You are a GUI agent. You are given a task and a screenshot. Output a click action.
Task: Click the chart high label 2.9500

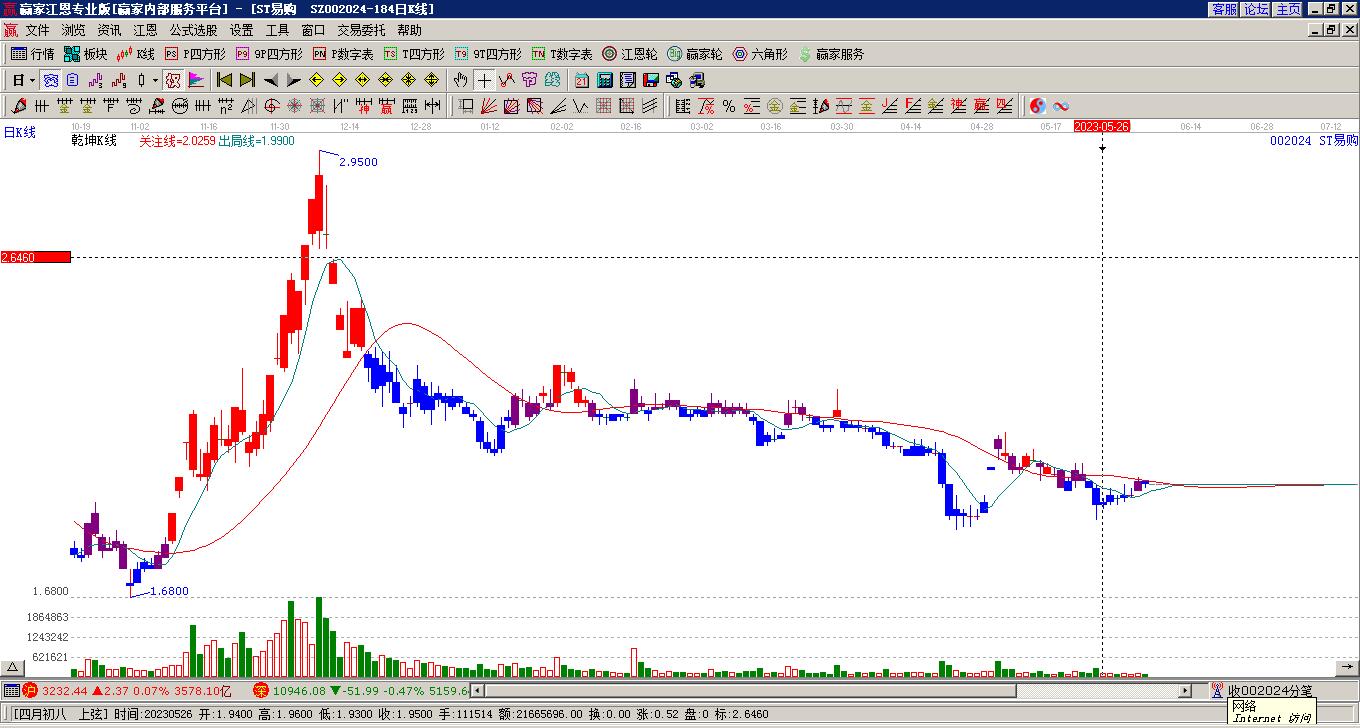click(359, 162)
